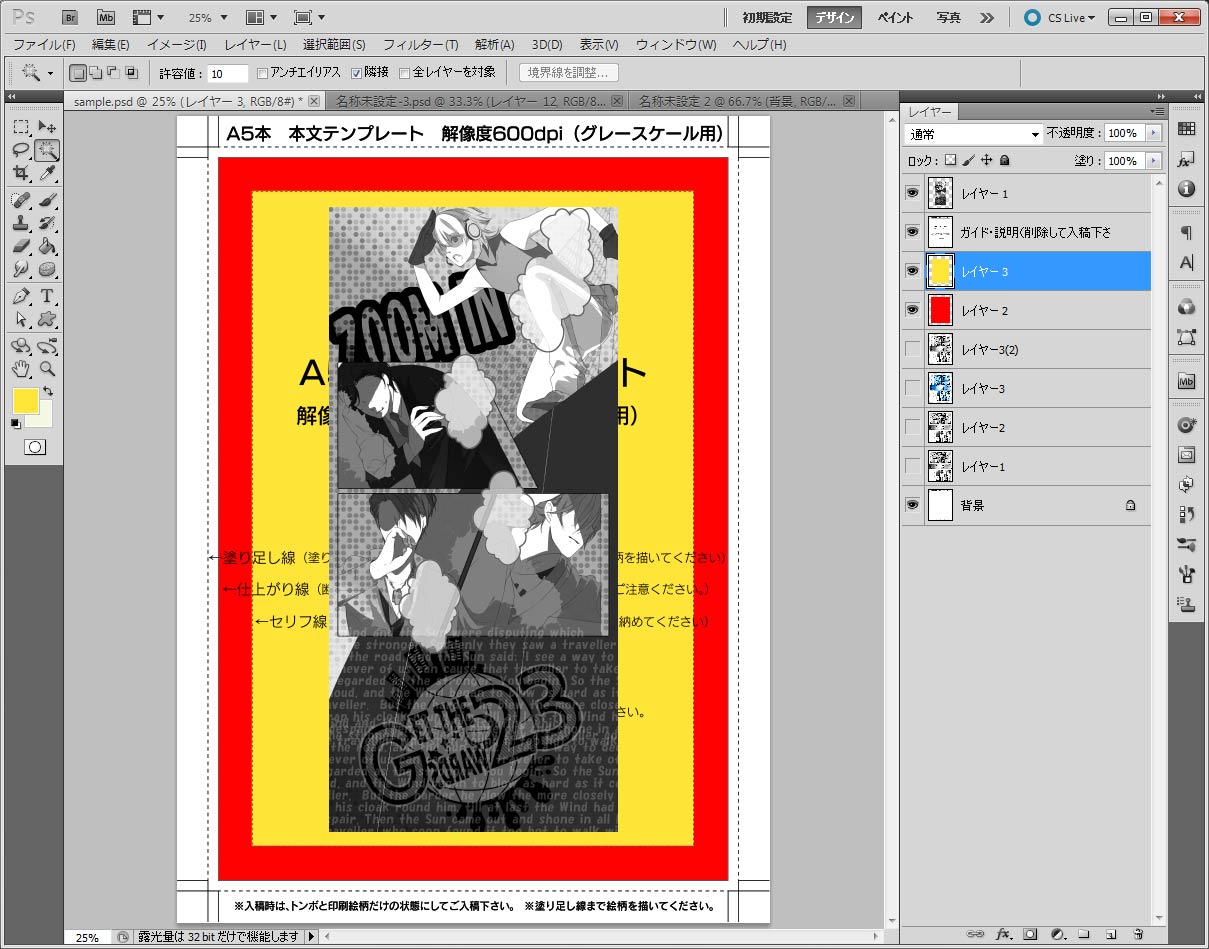
Task: Delete layer with trash icon
Action: click(x=1138, y=934)
